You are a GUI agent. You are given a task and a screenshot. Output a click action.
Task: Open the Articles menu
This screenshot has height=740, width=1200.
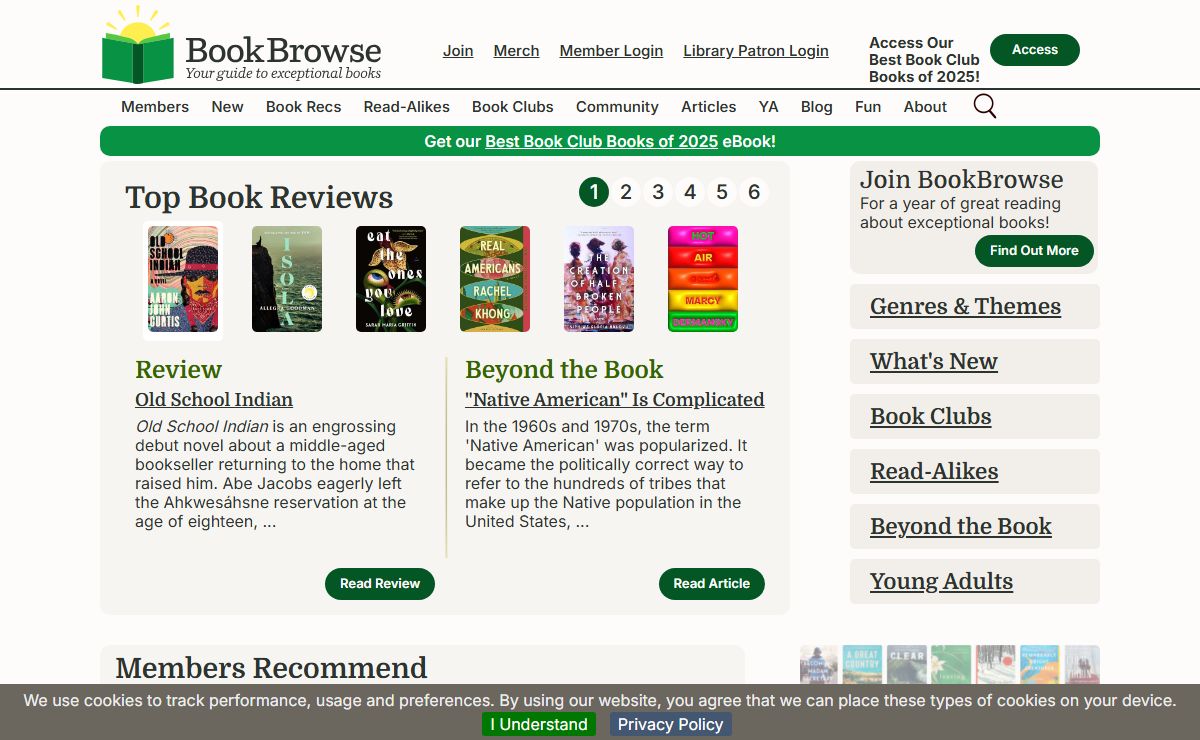click(x=708, y=107)
